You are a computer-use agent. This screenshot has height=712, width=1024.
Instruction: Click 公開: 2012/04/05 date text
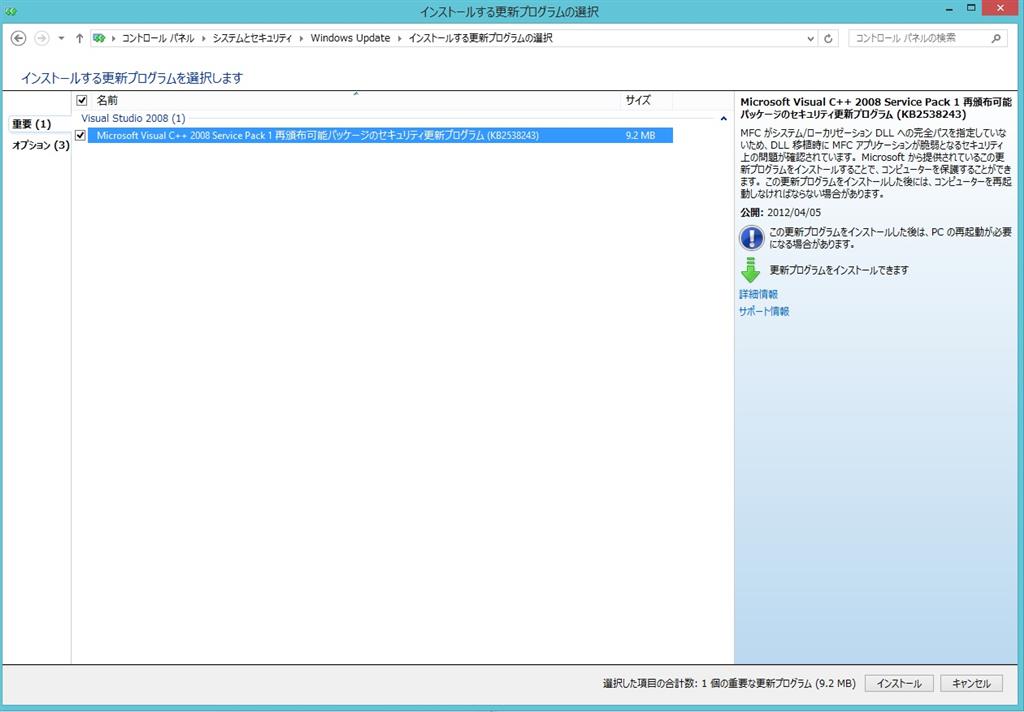point(780,212)
